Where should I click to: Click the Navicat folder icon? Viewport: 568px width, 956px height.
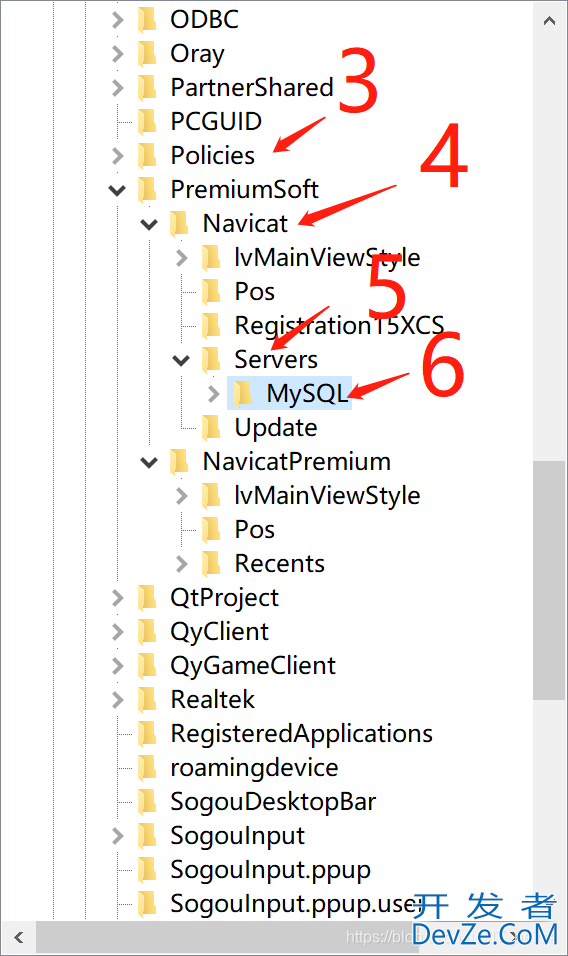[179, 224]
